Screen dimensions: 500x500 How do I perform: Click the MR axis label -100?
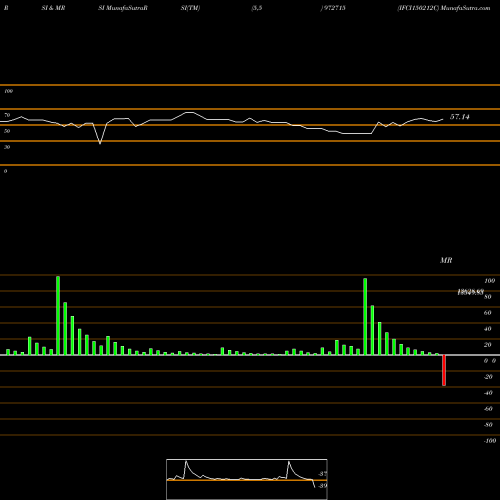(x=490, y=441)
